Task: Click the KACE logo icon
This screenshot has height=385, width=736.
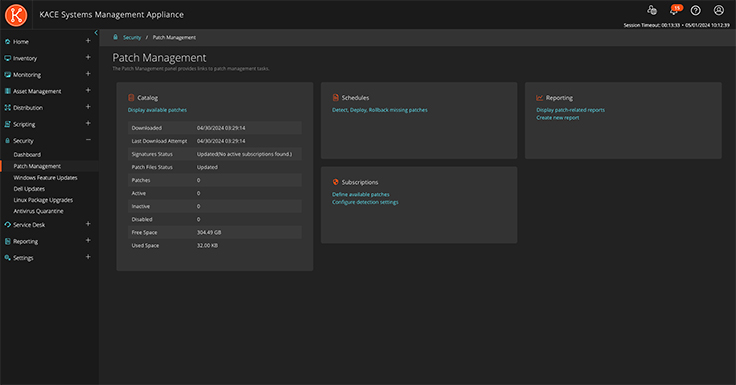Action: (x=16, y=15)
